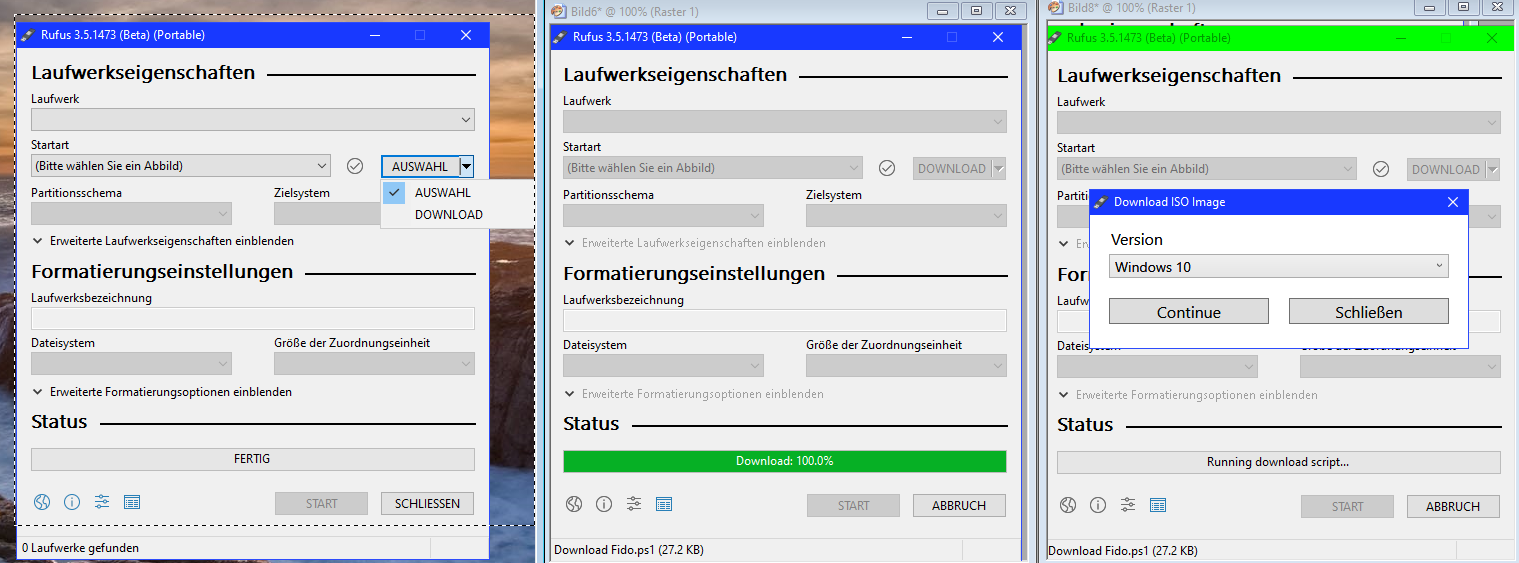Click START in middle Rufus window
This screenshot has width=1519, height=563.
point(853,505)
